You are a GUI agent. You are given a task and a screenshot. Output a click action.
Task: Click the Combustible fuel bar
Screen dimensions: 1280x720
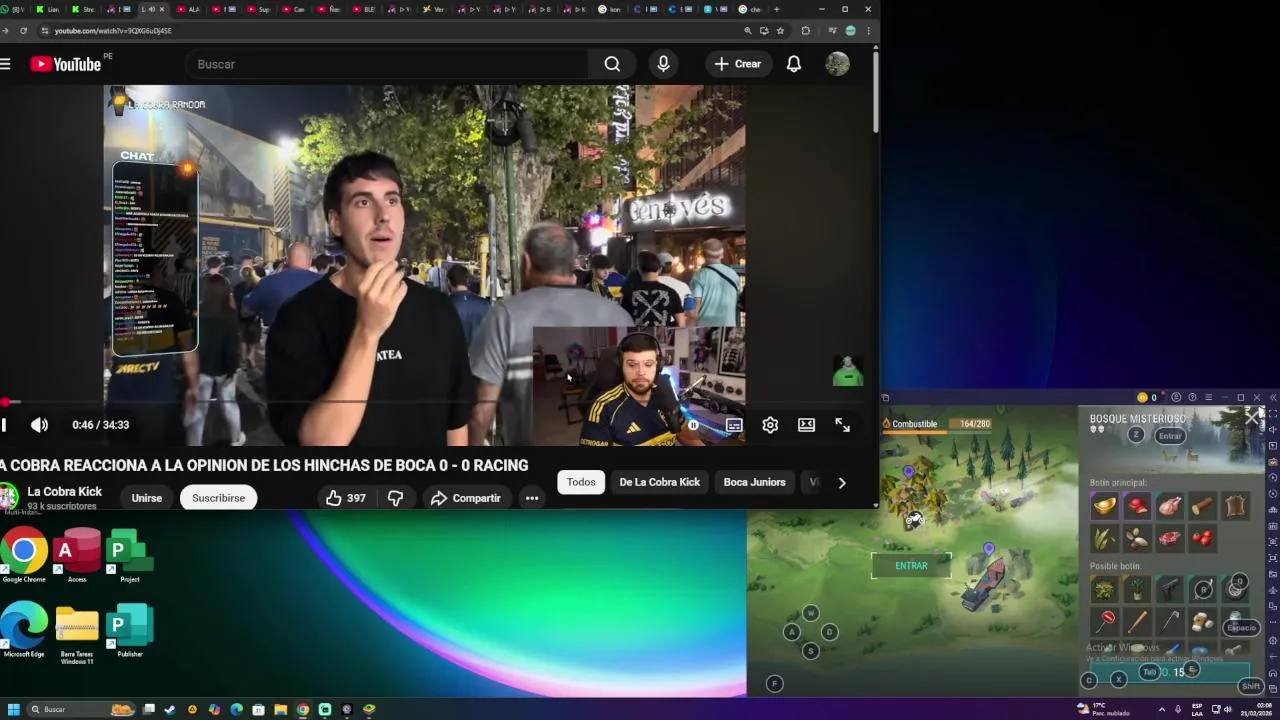click(937, 424)
